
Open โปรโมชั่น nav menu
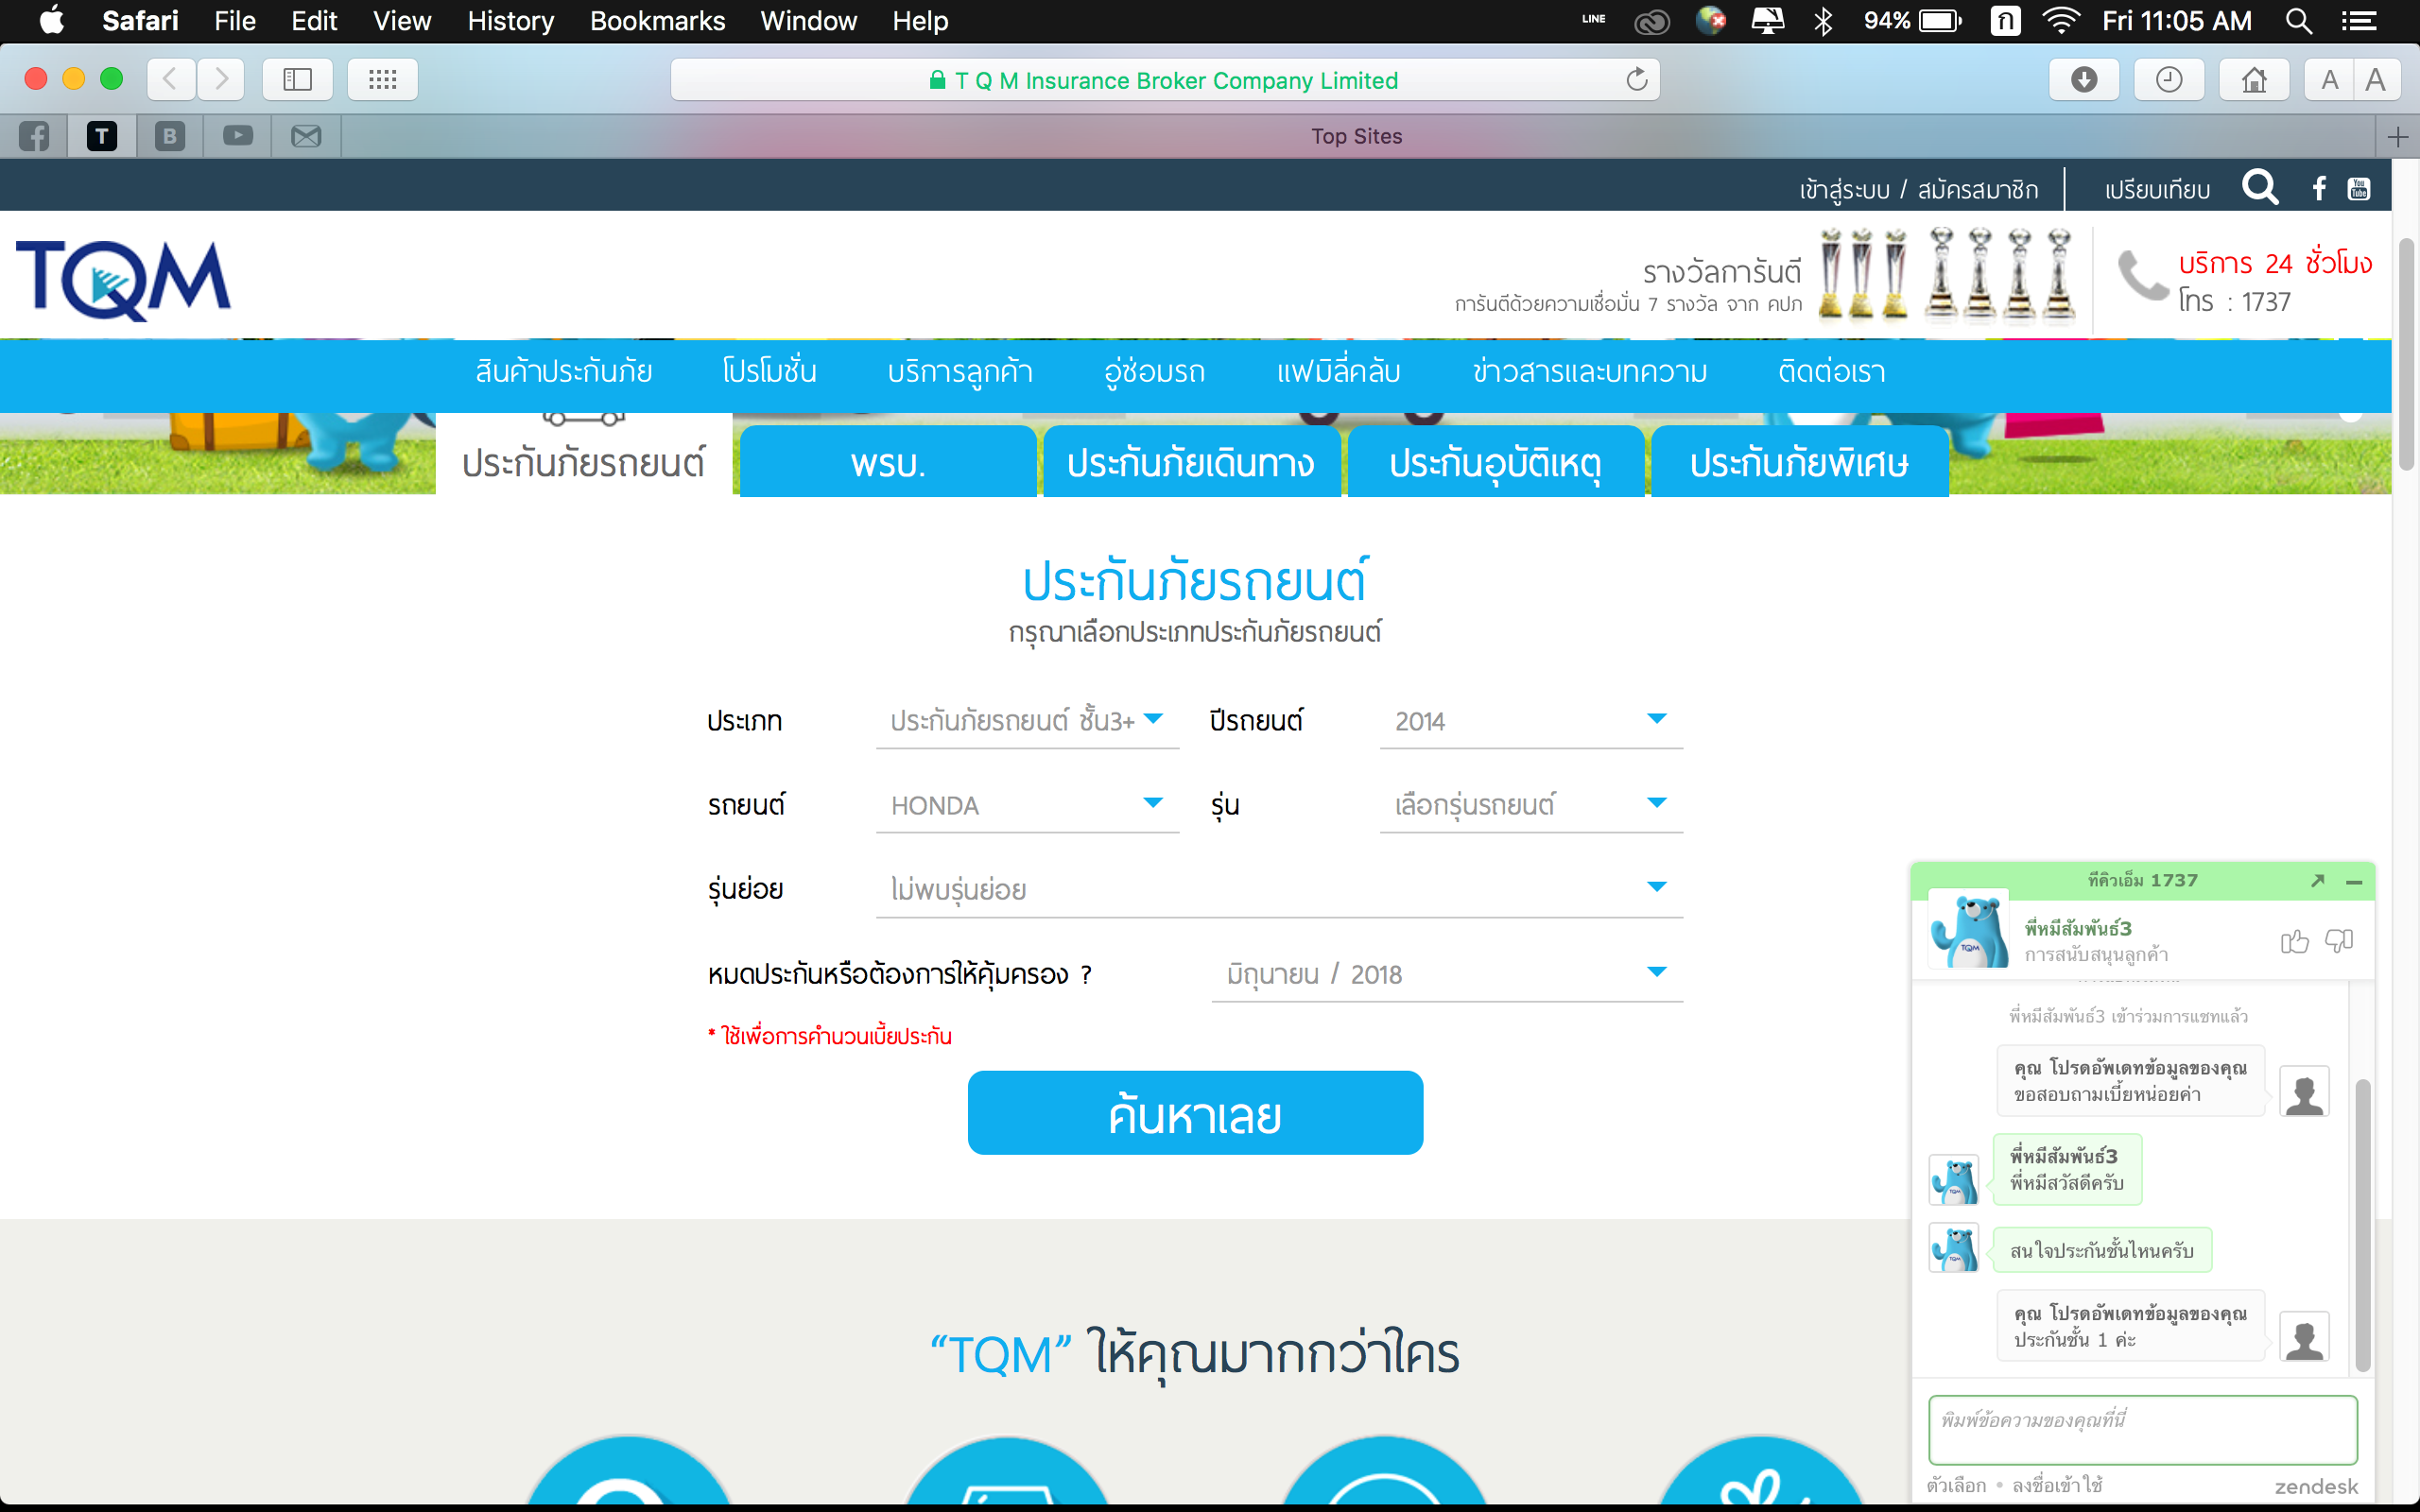(x=770, y=372)
